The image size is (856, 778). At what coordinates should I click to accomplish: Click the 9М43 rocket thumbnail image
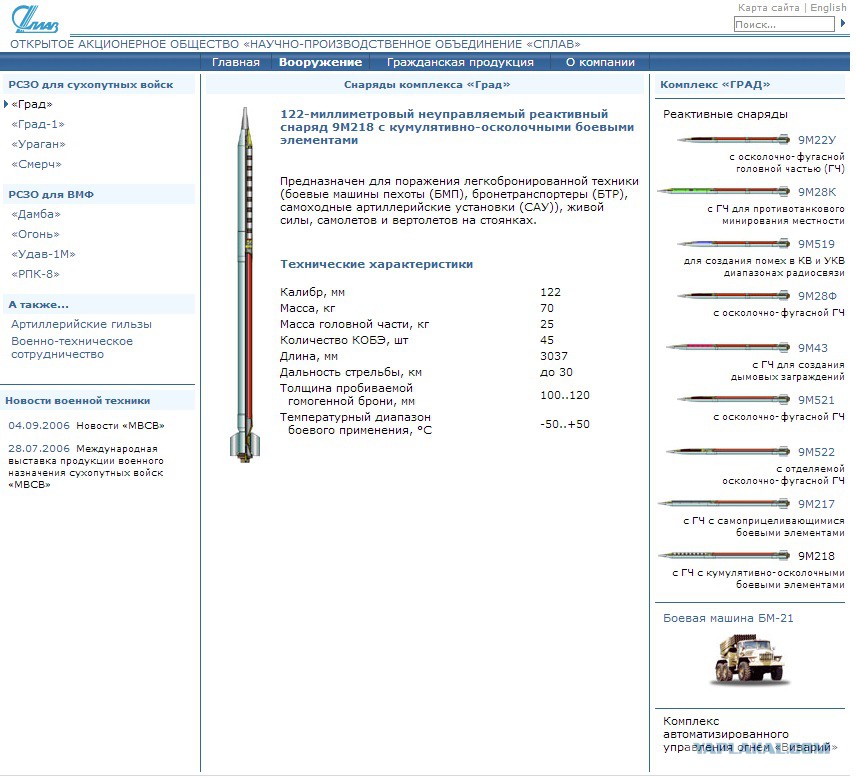[728, 347]
